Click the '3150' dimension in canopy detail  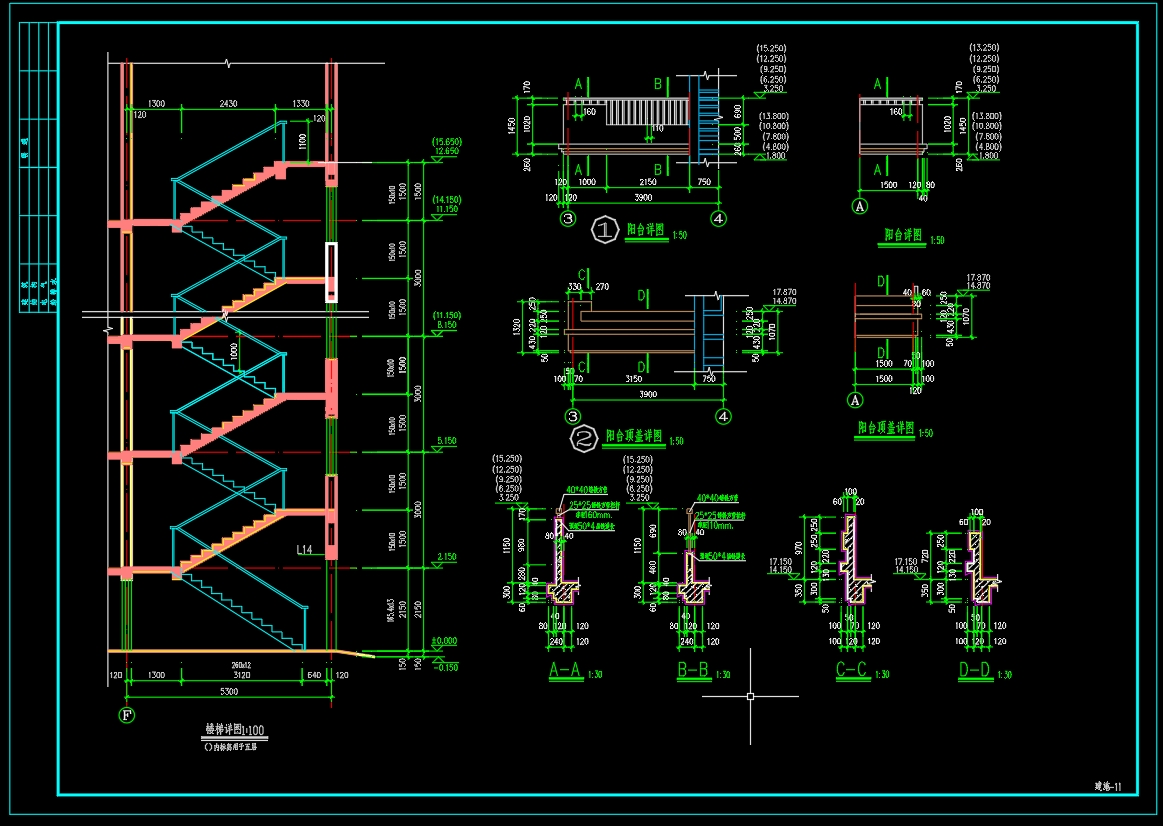click(x=633, y=379)
